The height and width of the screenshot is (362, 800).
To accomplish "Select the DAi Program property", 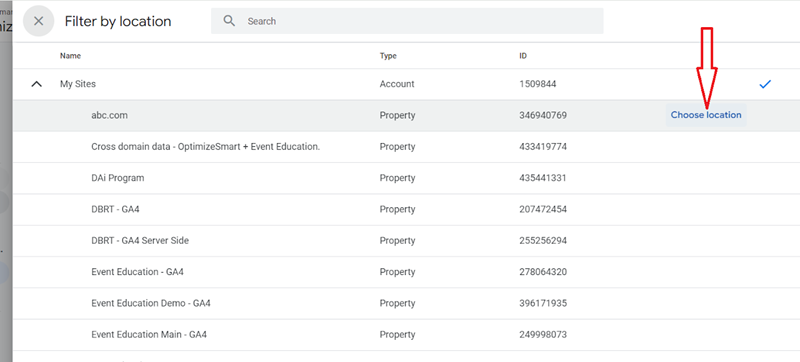I will click(118, 178).
